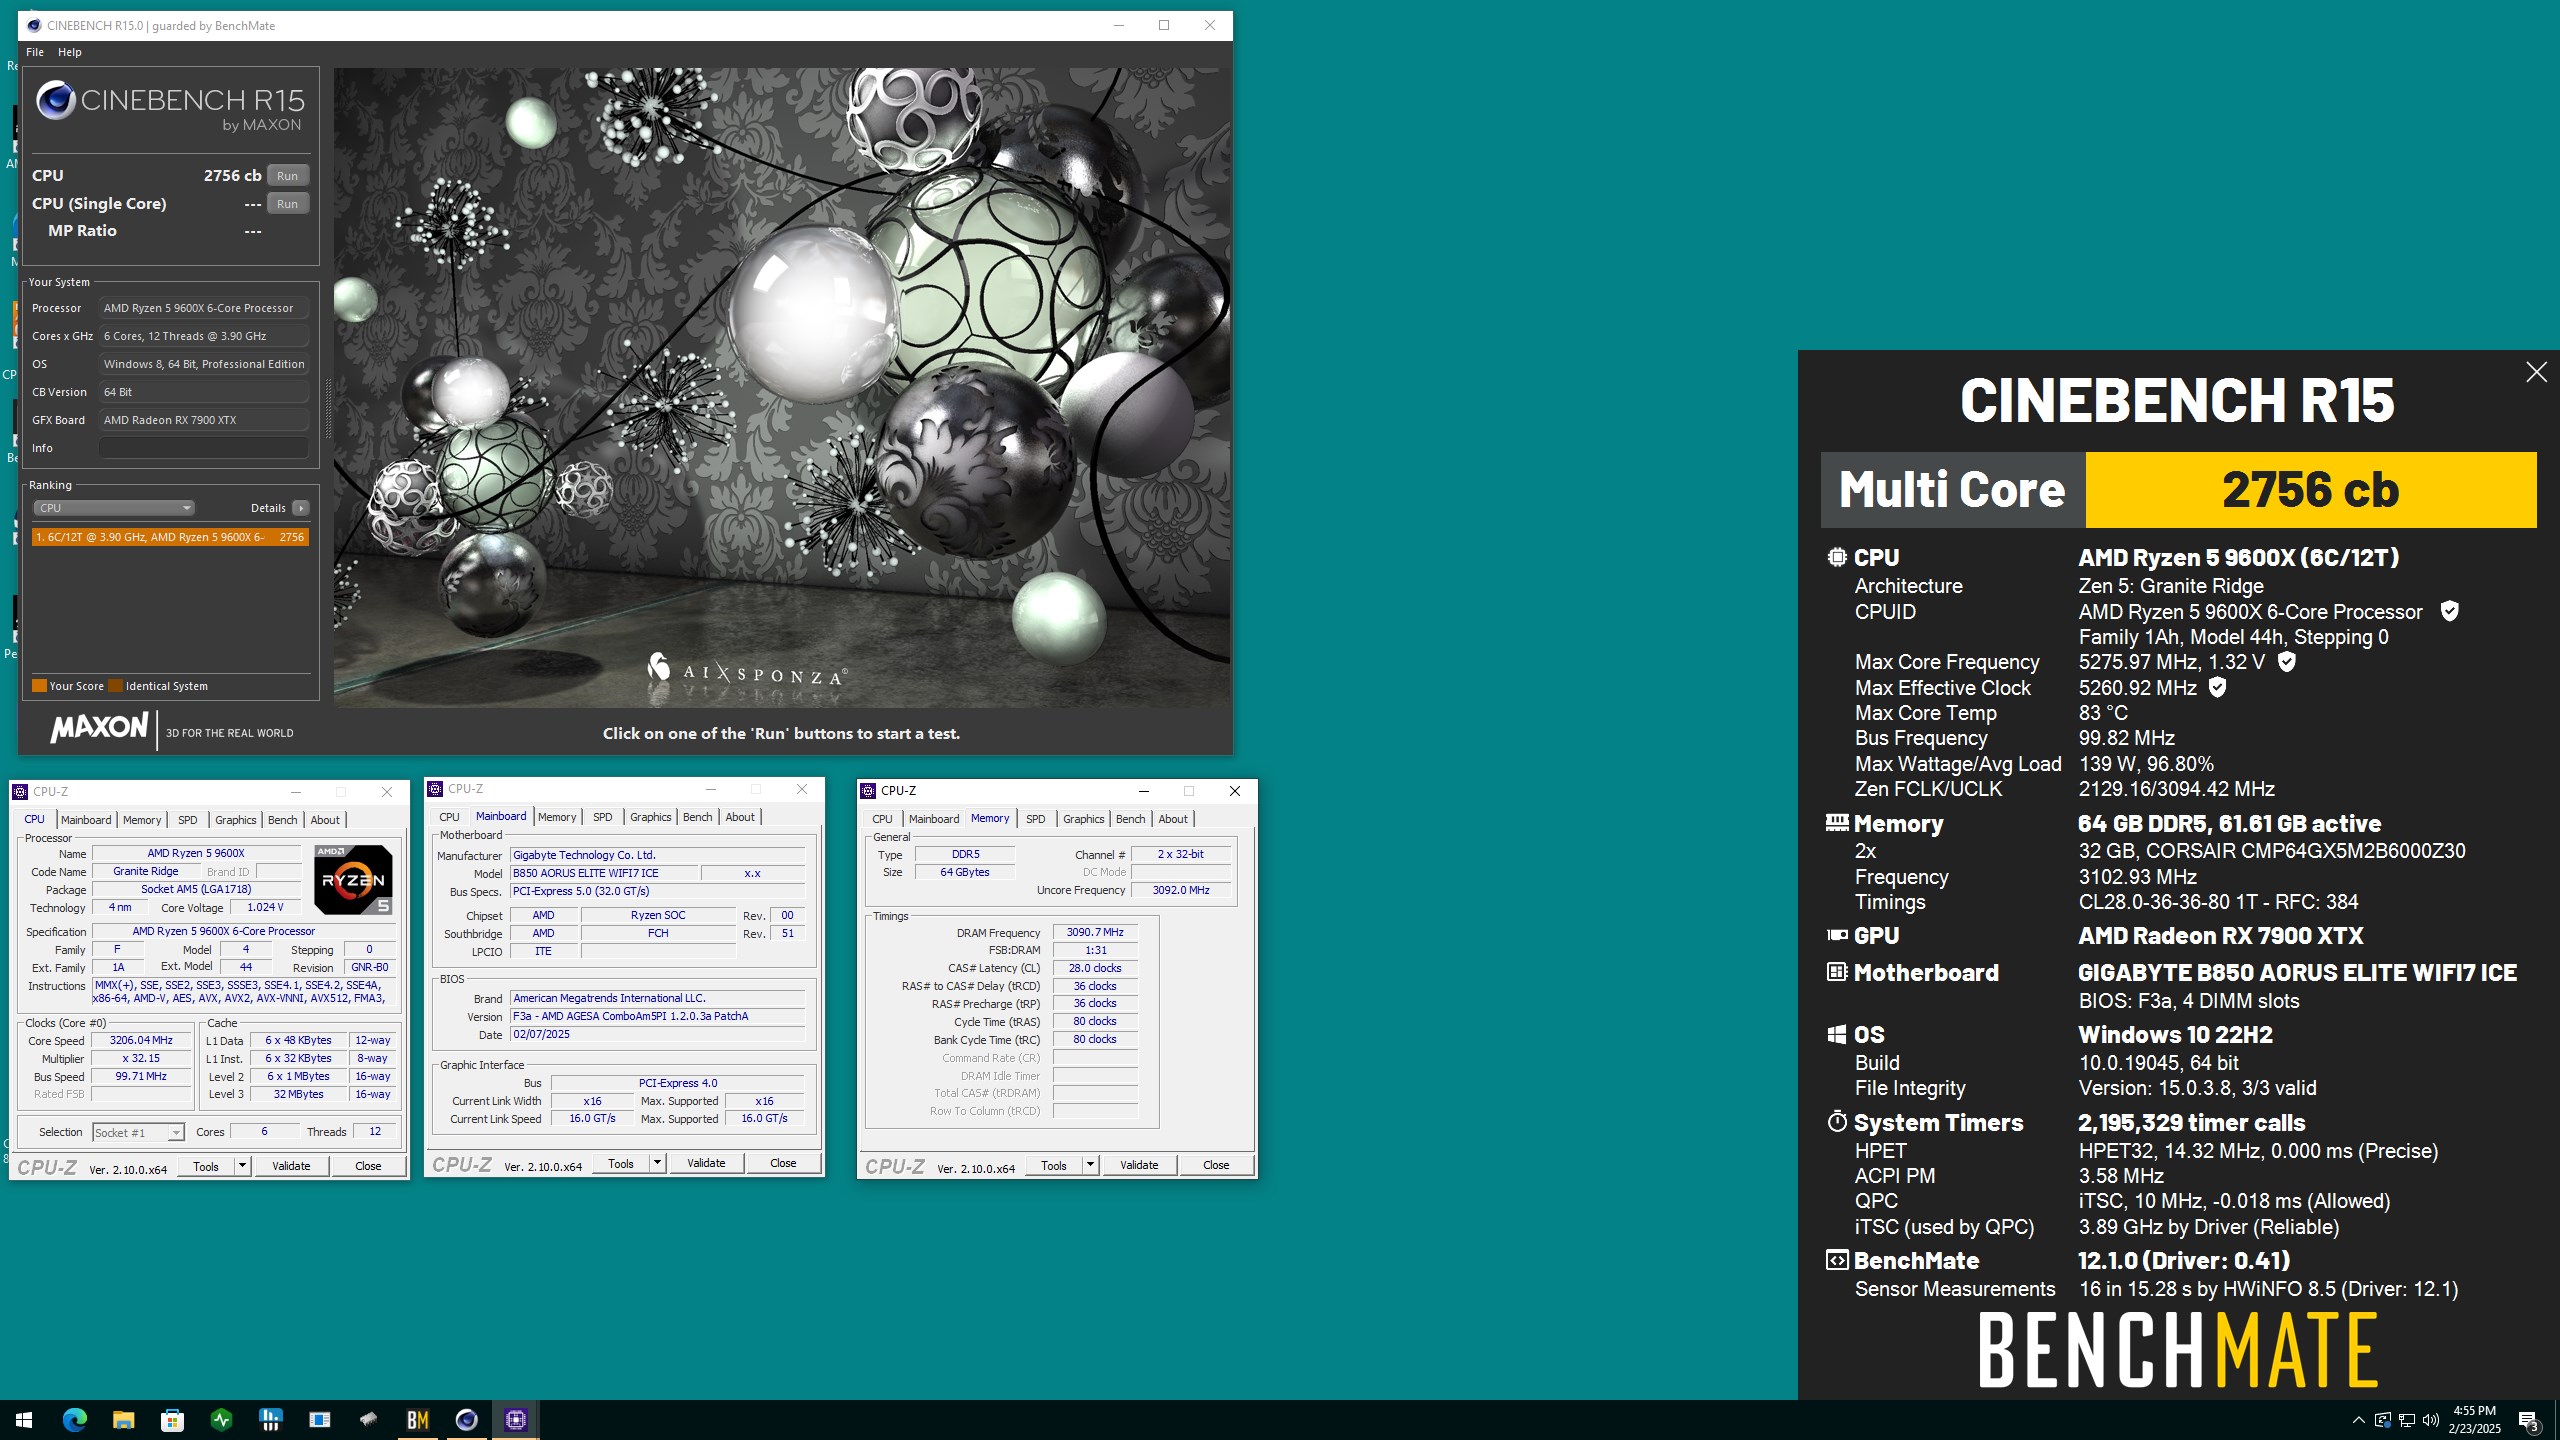Open the About tab in the first CPU-Z window
Image resolution: width=2560 pixels, height=1440 pixels.
(325, 820)
